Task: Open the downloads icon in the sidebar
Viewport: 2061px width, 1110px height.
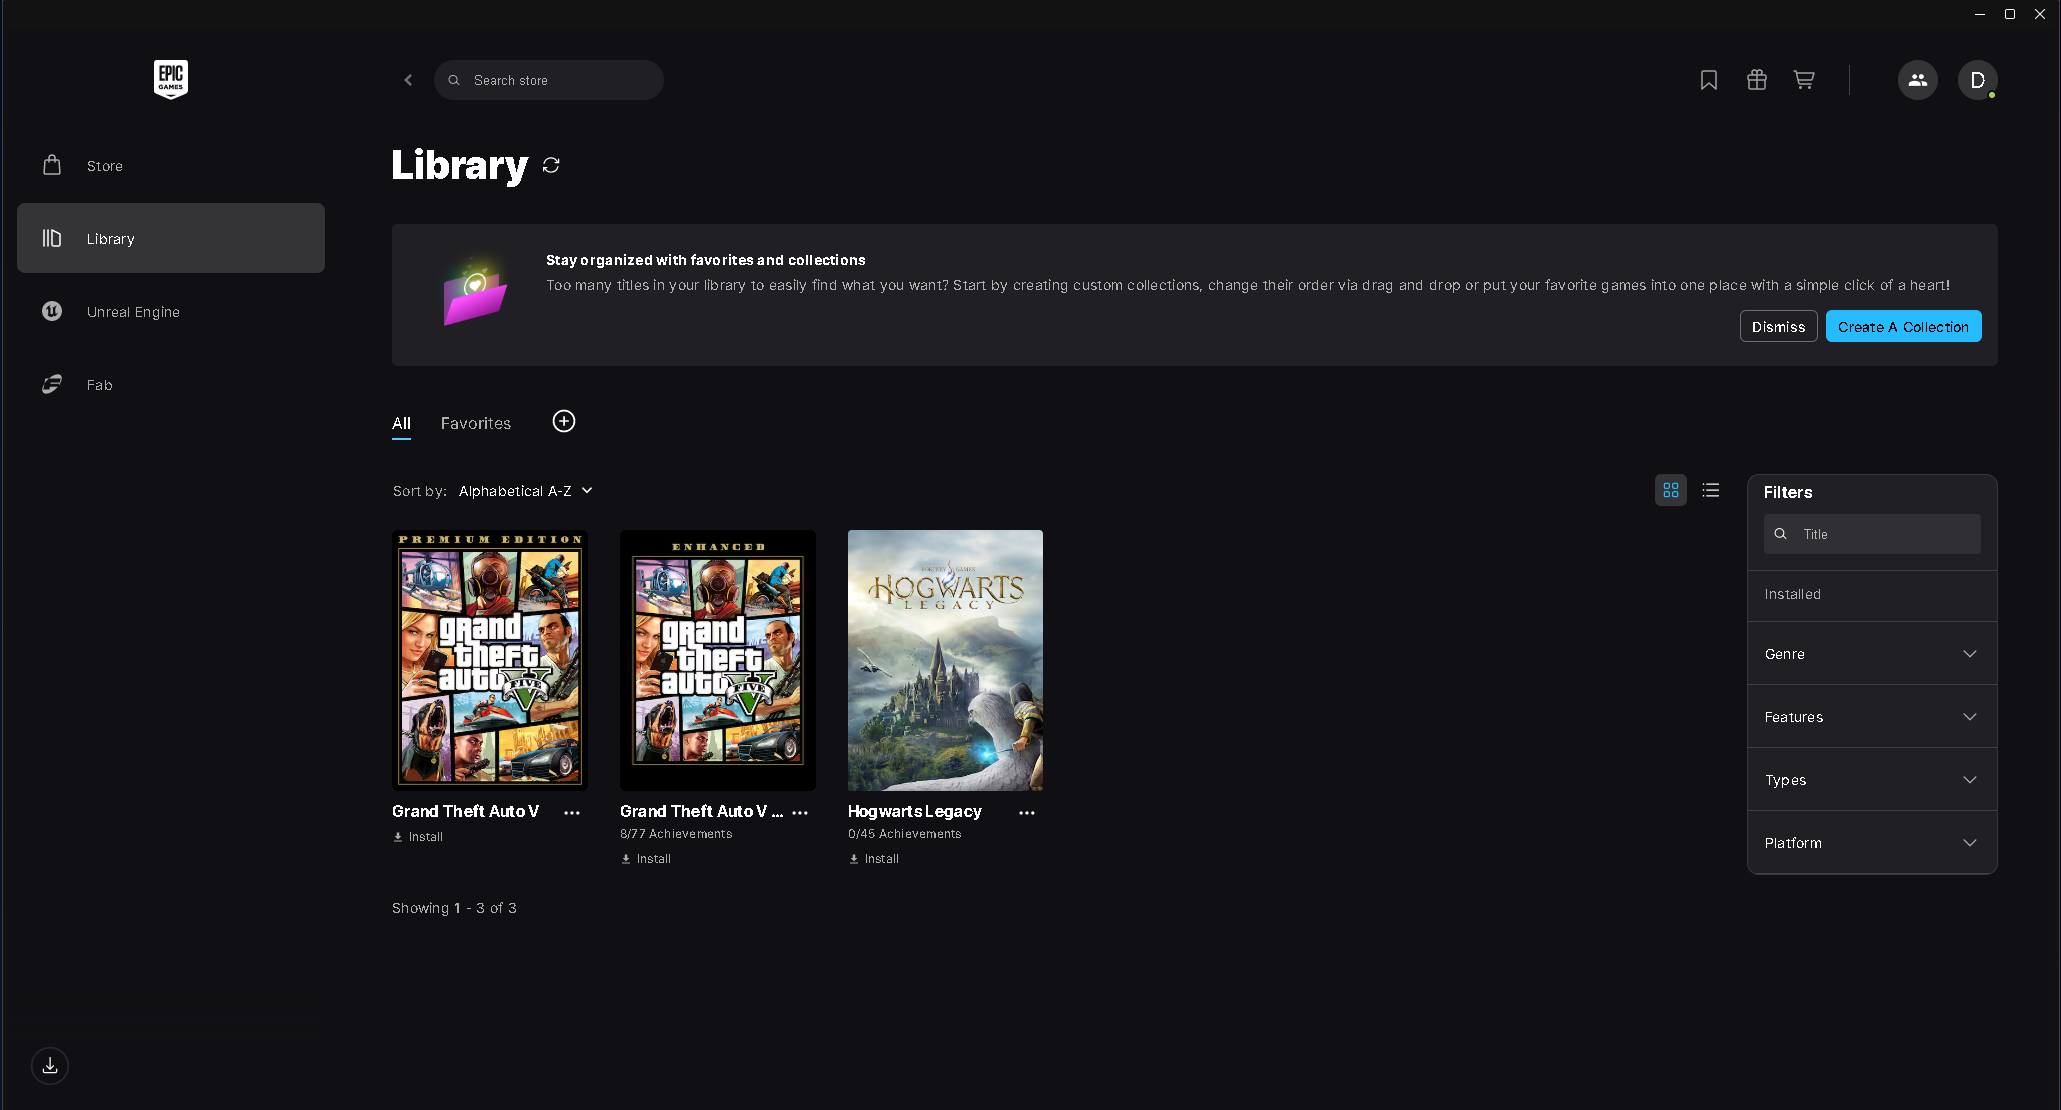Action: (50, 1066)
